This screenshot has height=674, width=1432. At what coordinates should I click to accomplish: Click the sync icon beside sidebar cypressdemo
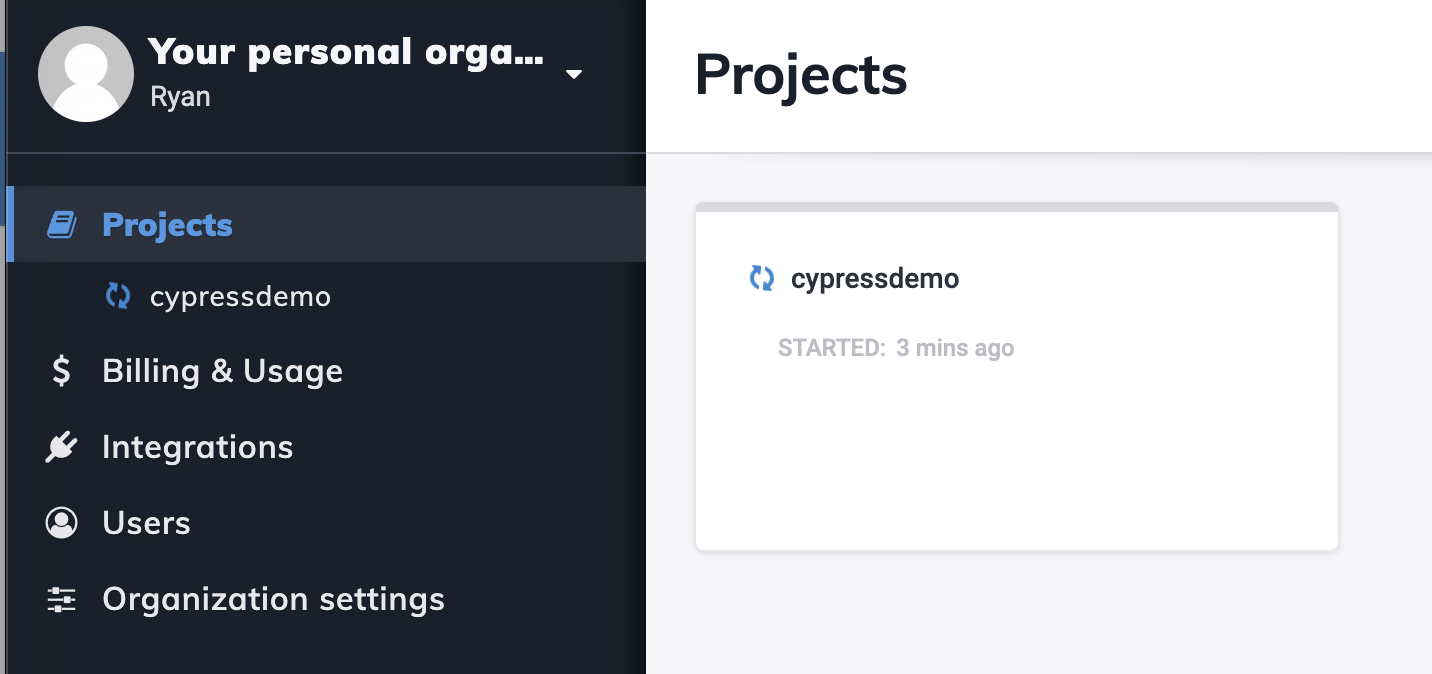coord(118,296)
